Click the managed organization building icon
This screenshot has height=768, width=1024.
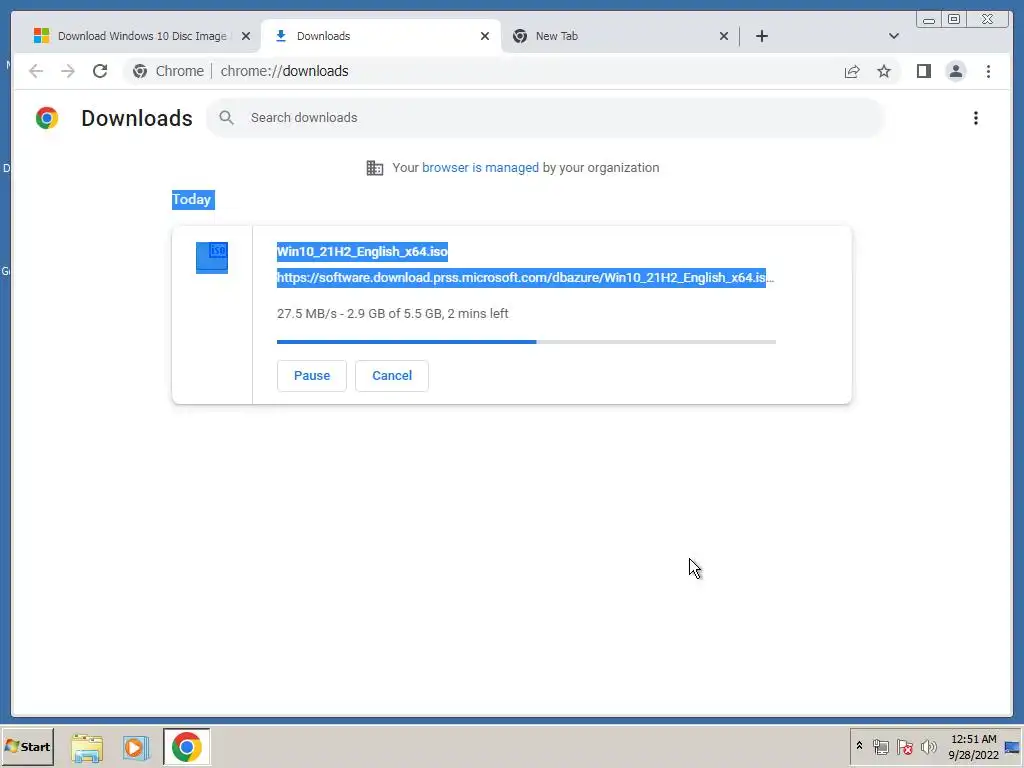[x=375, y=168]
